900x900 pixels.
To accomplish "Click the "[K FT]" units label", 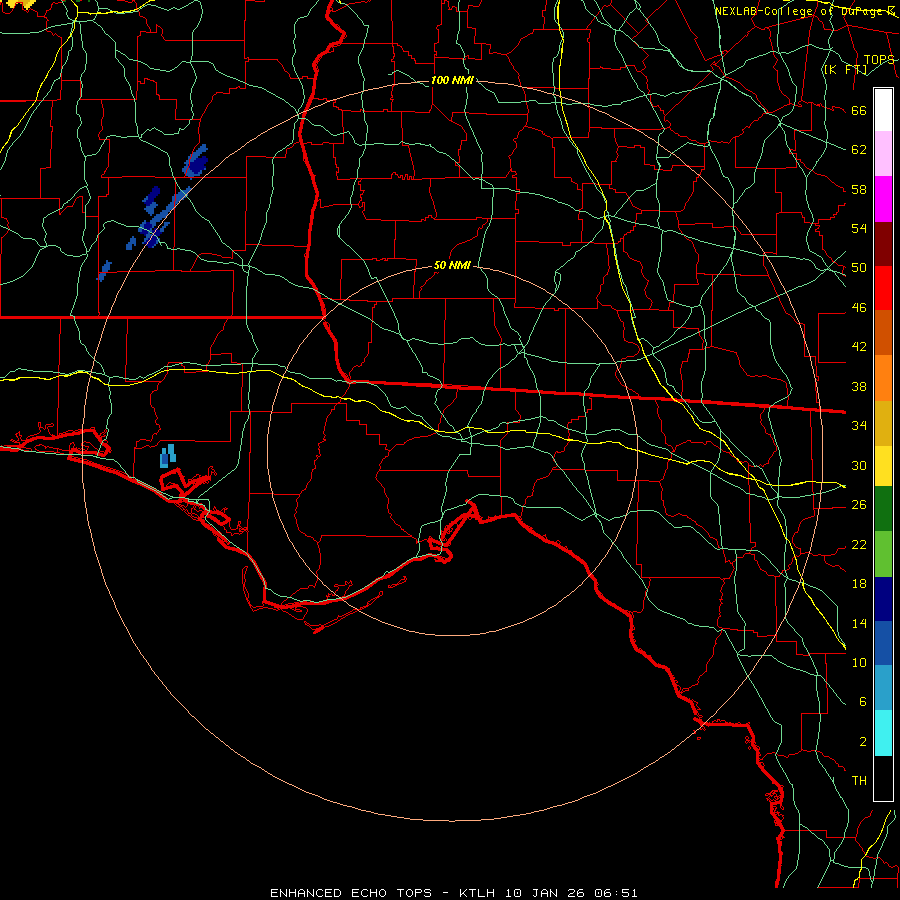I will [845, 70].
